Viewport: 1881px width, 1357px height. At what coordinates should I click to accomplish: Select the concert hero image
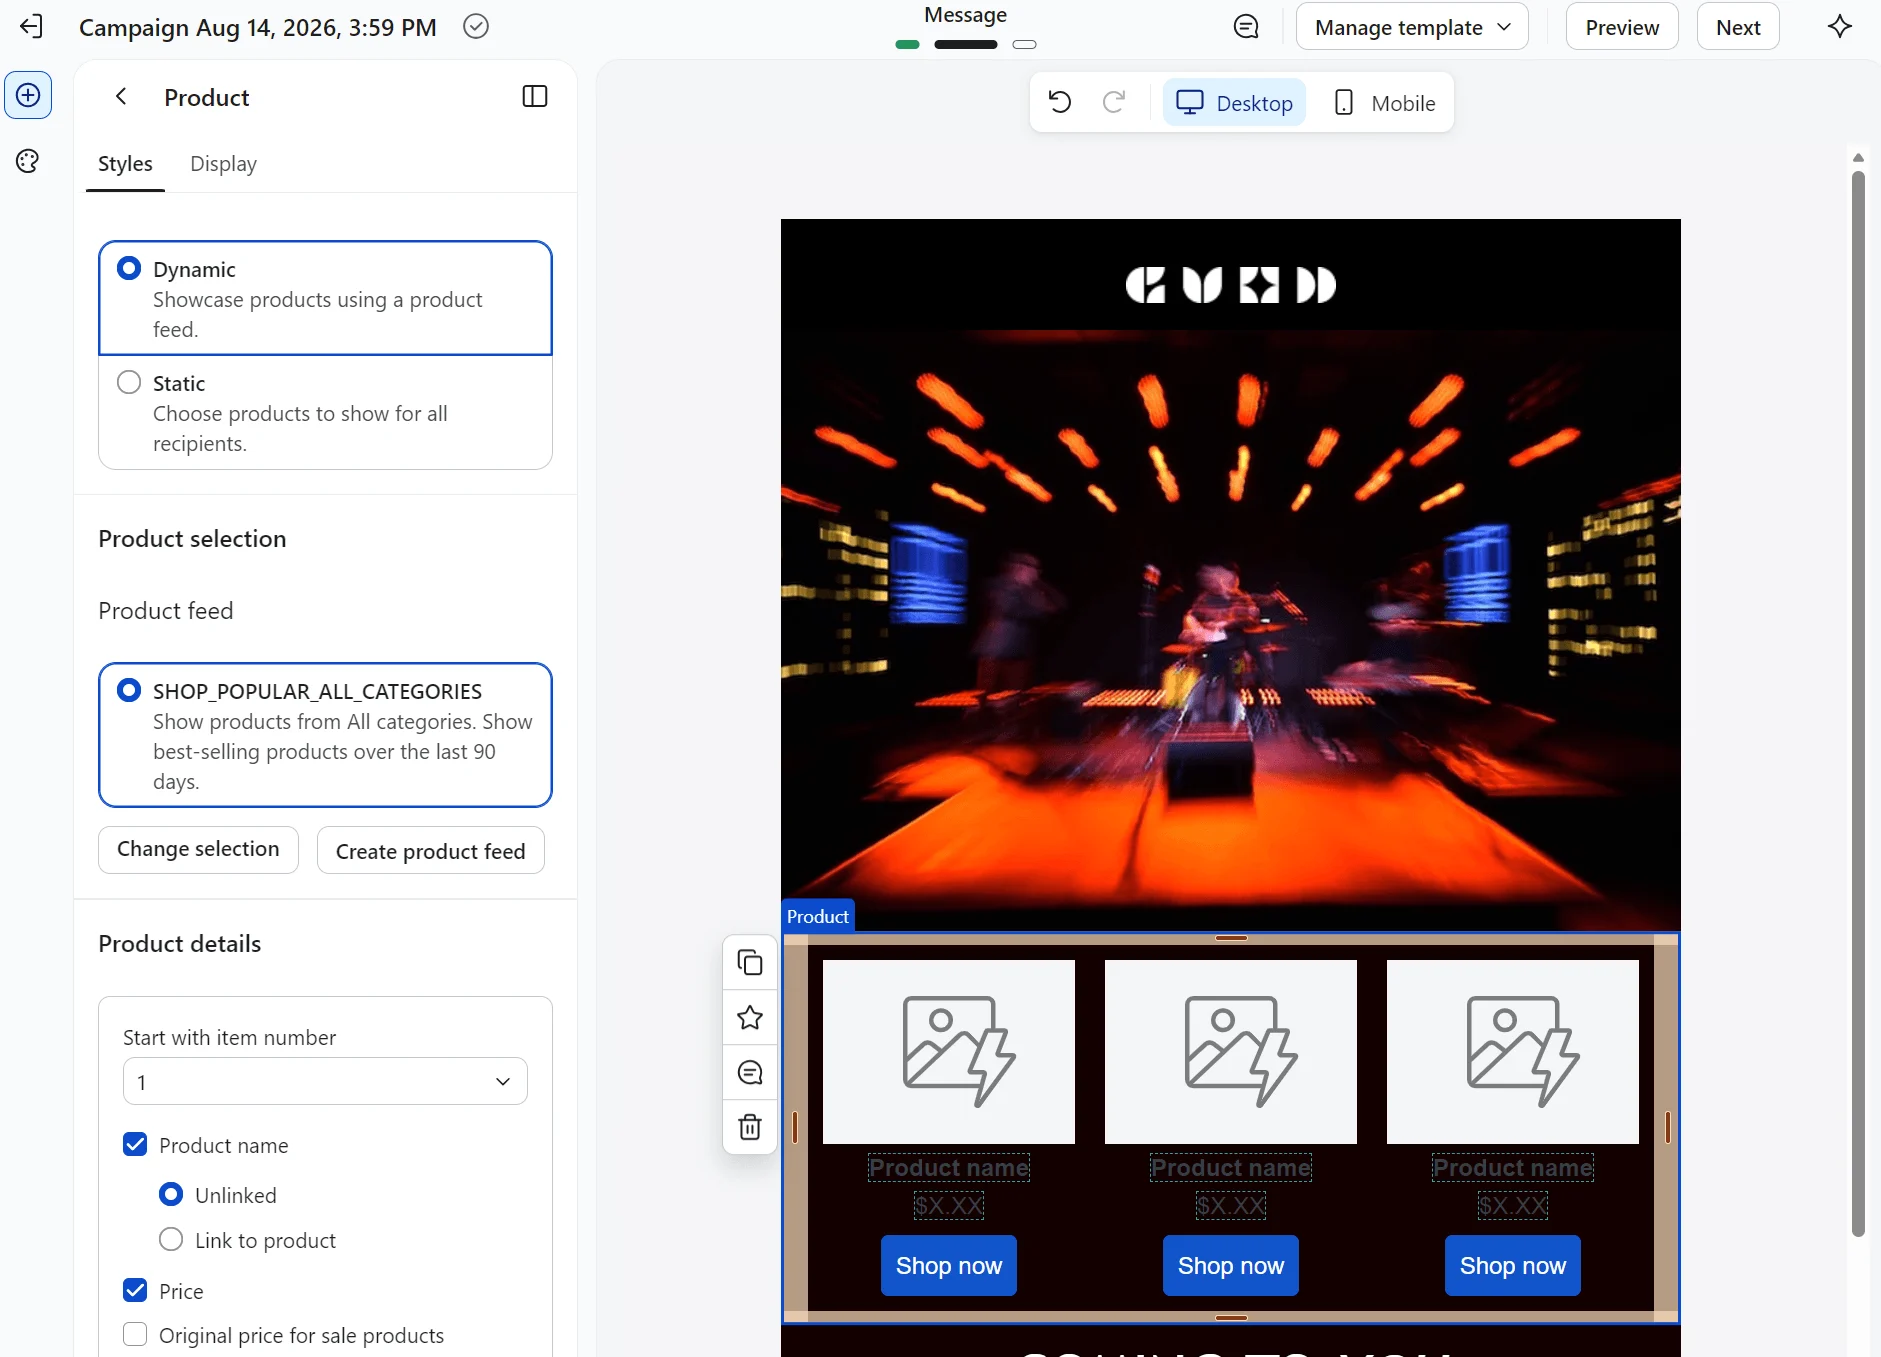(1231, 630)
